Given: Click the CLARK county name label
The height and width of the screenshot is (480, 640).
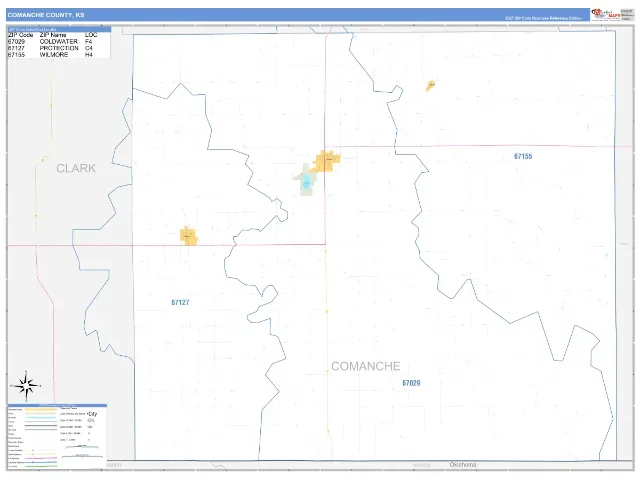Looking at the screenshot, I should coord(76,168).
